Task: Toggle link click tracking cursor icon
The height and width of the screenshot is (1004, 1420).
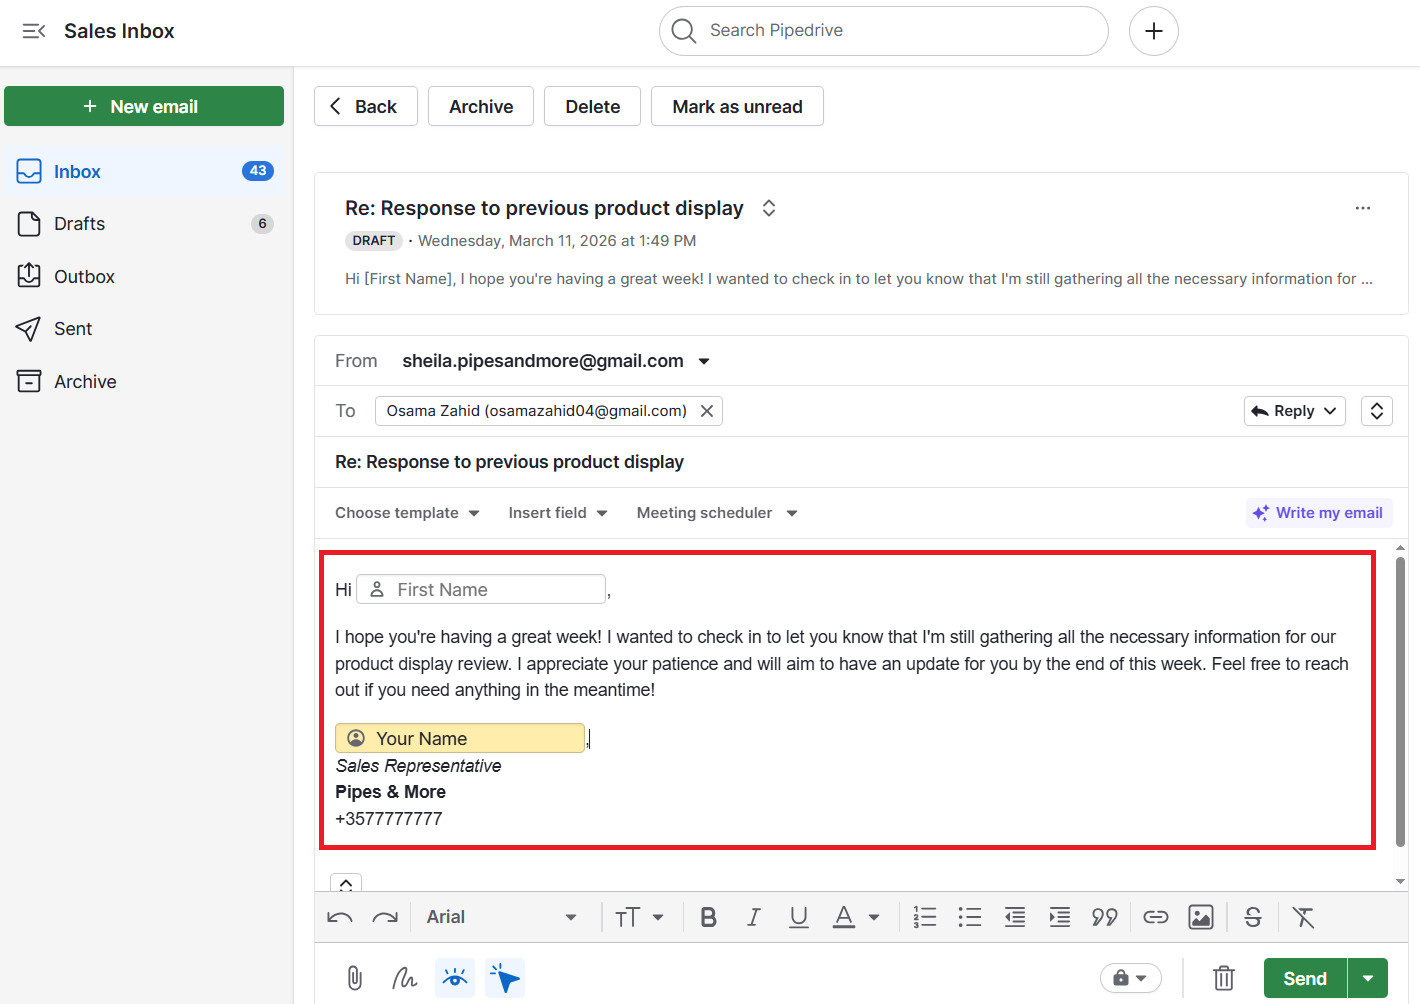Action: pos(505,978)
